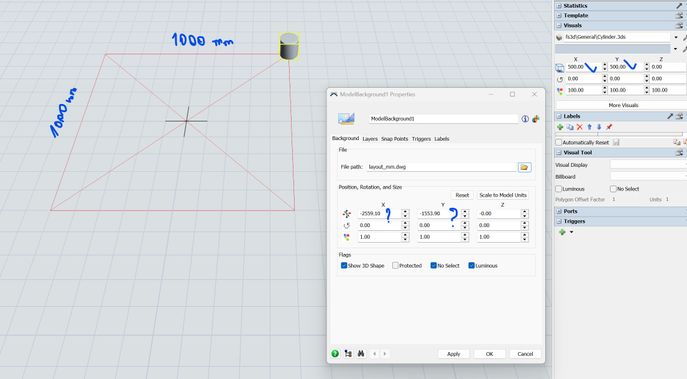This screenshot has width=687, height=379.
Task: Open the Cylinder.3ds shape dropdown
Action: [x=676, y=37]
